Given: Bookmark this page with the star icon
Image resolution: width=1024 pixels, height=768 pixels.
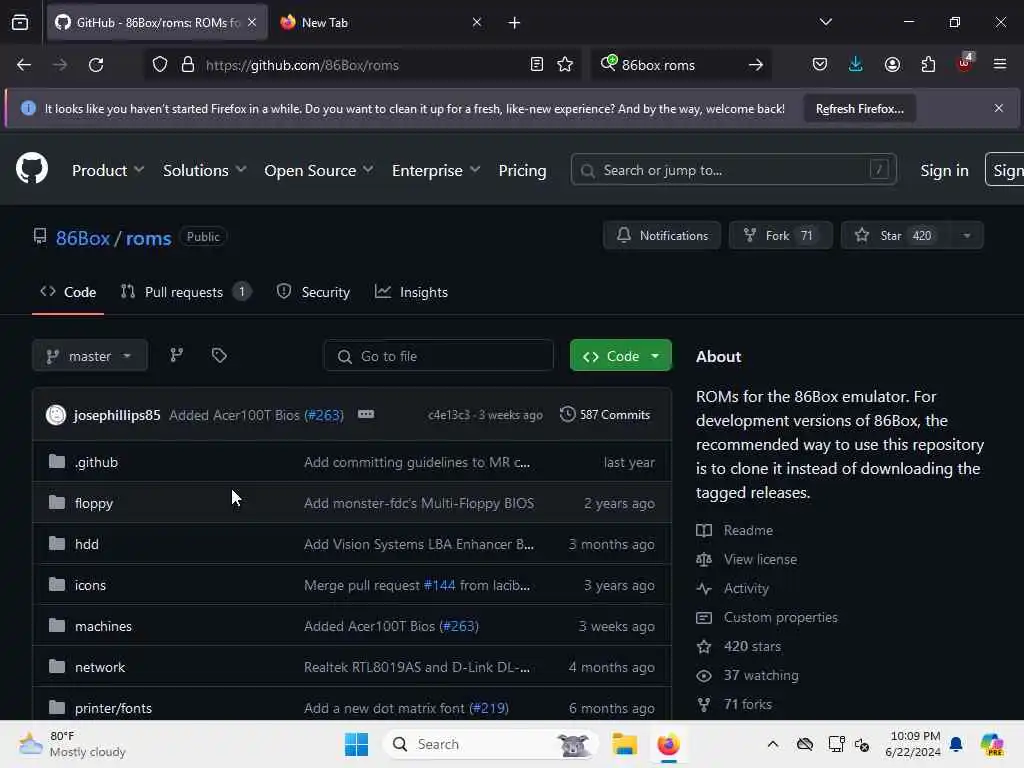Looking at the screenshot, I should click(x=565, y=64).
